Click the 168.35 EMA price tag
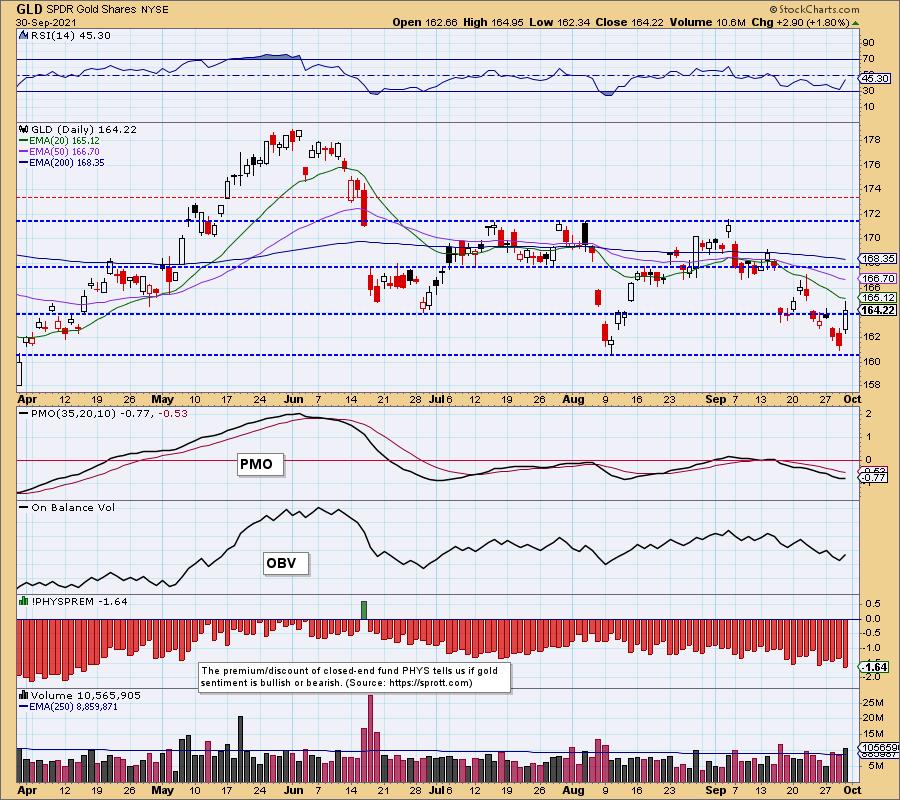The image size is (900, 800). [x=878, y=259]
